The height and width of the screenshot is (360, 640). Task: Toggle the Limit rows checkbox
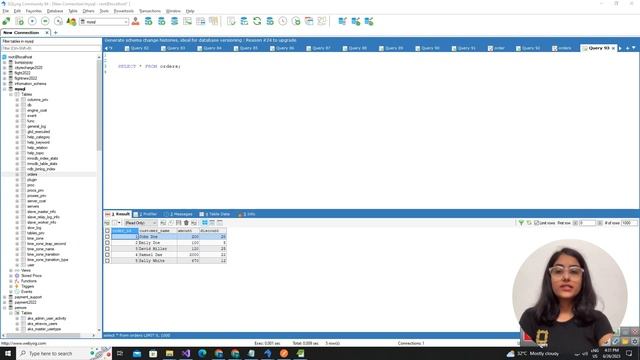(536, 223)
